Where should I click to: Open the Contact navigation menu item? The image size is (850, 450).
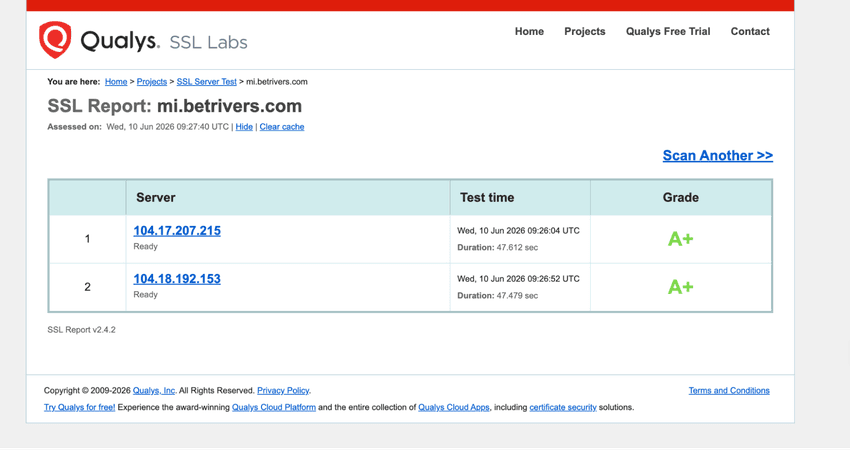pyautogui.click(x=750, y=31)
